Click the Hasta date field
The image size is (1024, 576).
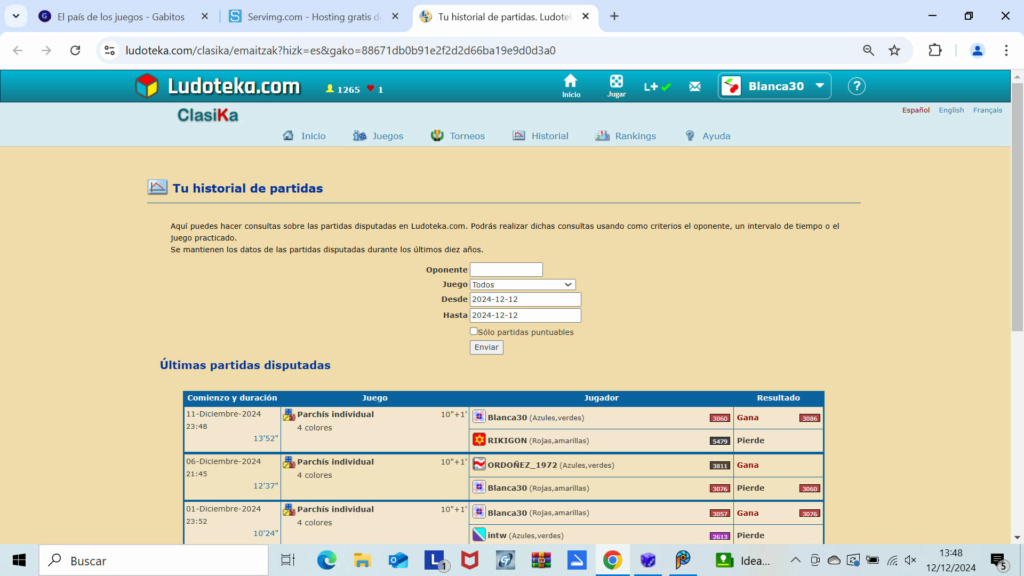[x=525, y=315]
